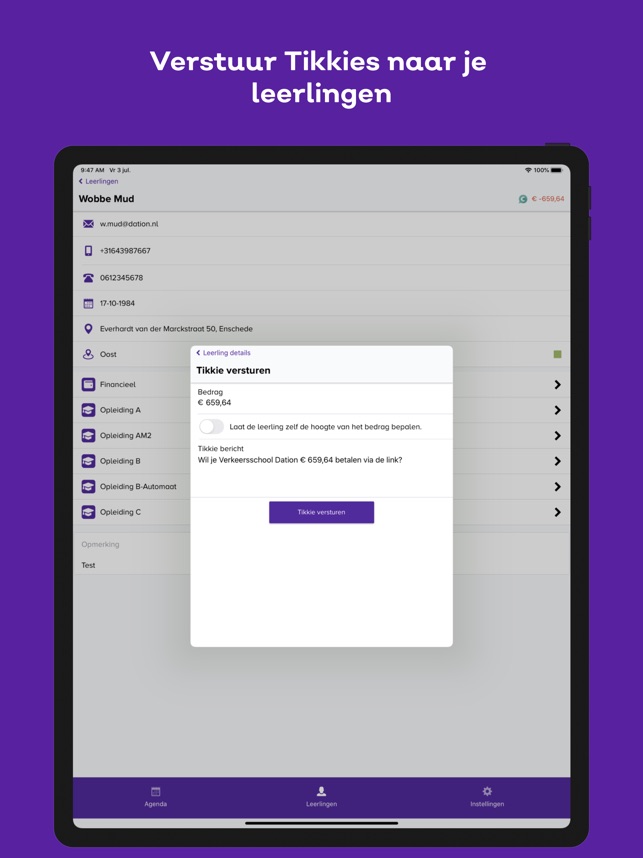Edit the Tikkie bericht text
Screen dimensions: 643x858
pos(322,468)
